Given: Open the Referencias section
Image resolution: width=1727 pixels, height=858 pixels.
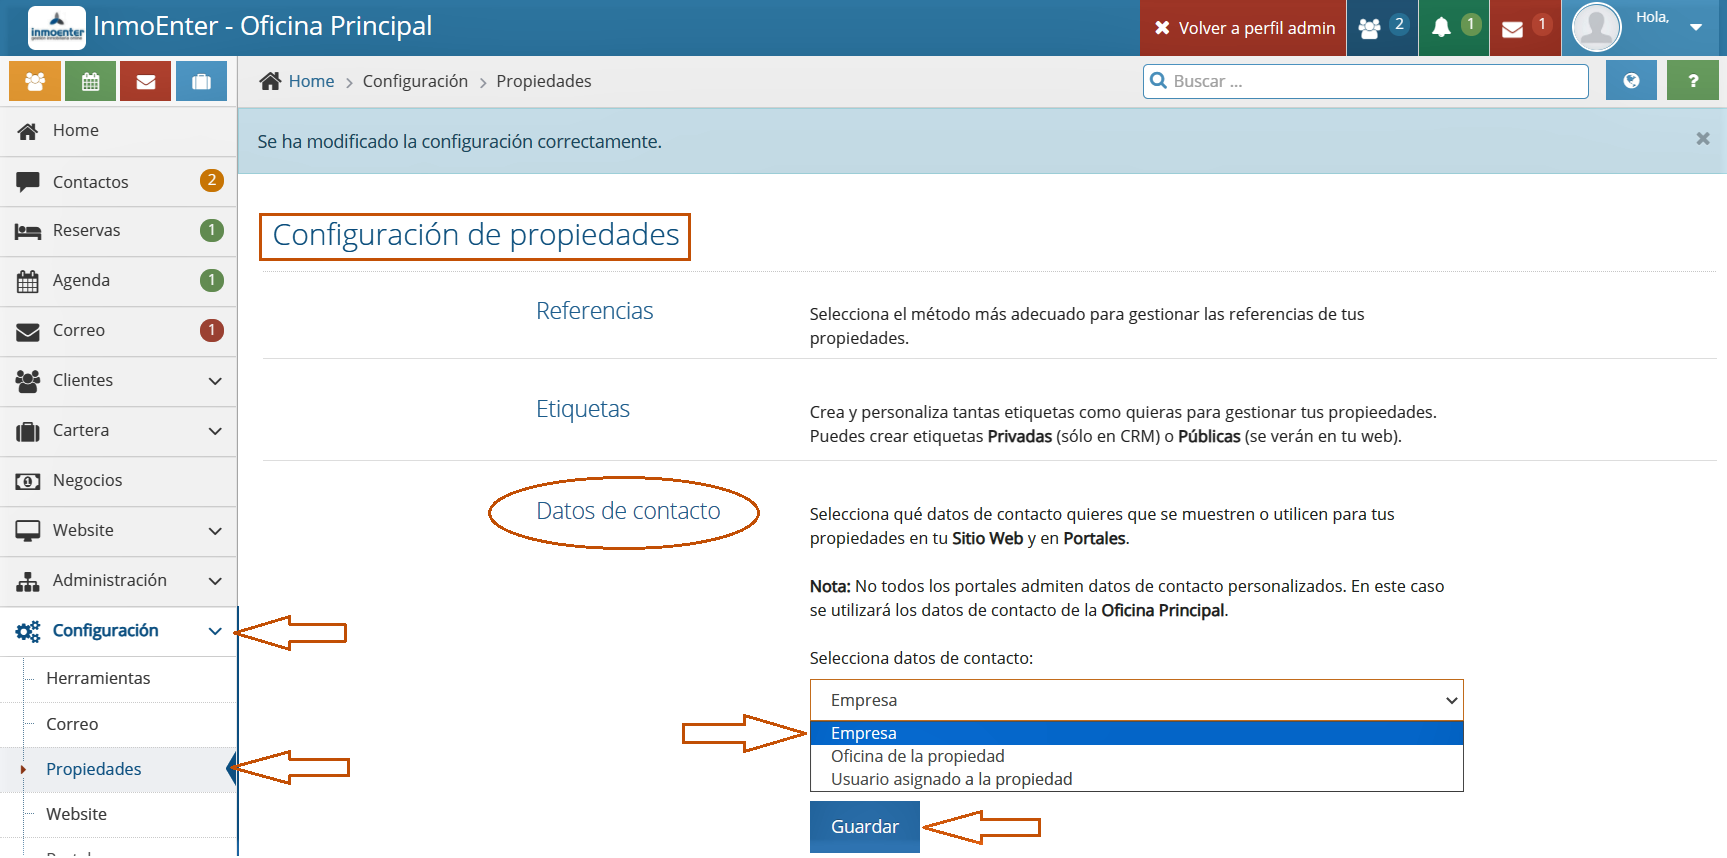Looking at the screenshot, I should click(594, 311).
